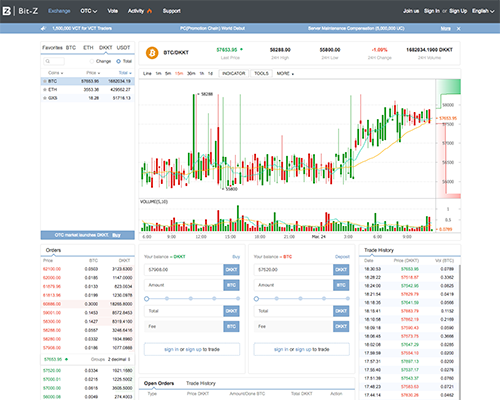Screen dimensions: 500x400
Task: Set chart interval to 30m
Action: coord(191,73)
